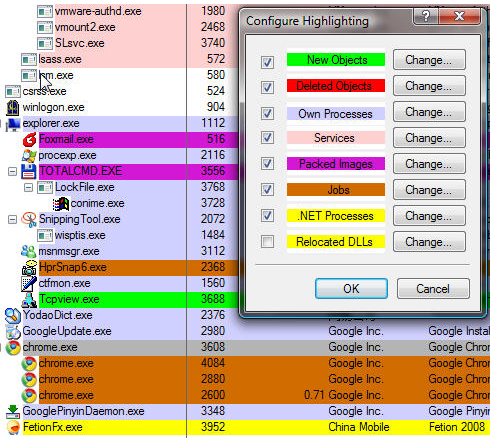Click the GooglePinyinDaemon.exe icon
This screenshot has width=493, height=438.
13,412
